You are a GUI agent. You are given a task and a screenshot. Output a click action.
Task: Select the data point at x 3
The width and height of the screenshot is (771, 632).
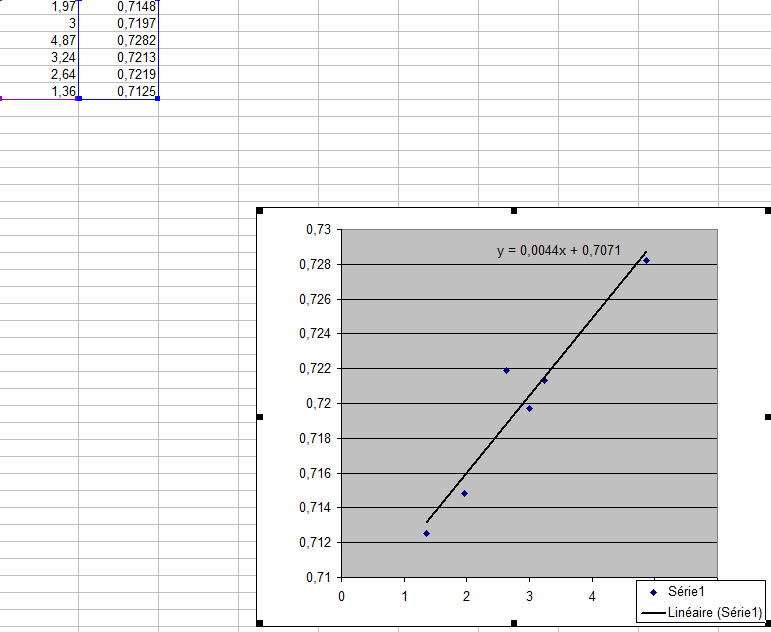530,408
